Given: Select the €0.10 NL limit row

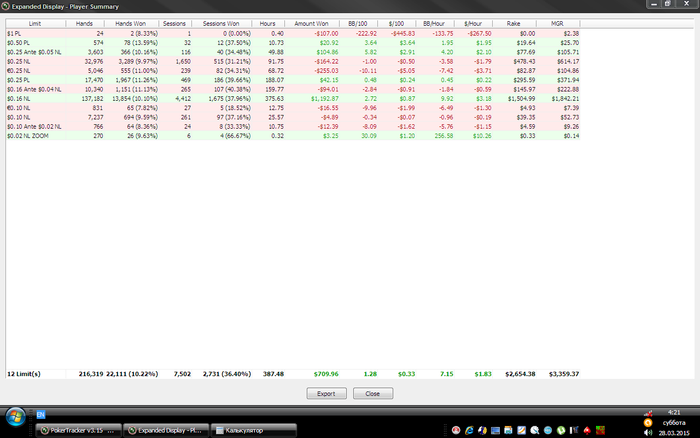Looking at the screenshot, I should (x=293, y=108).
